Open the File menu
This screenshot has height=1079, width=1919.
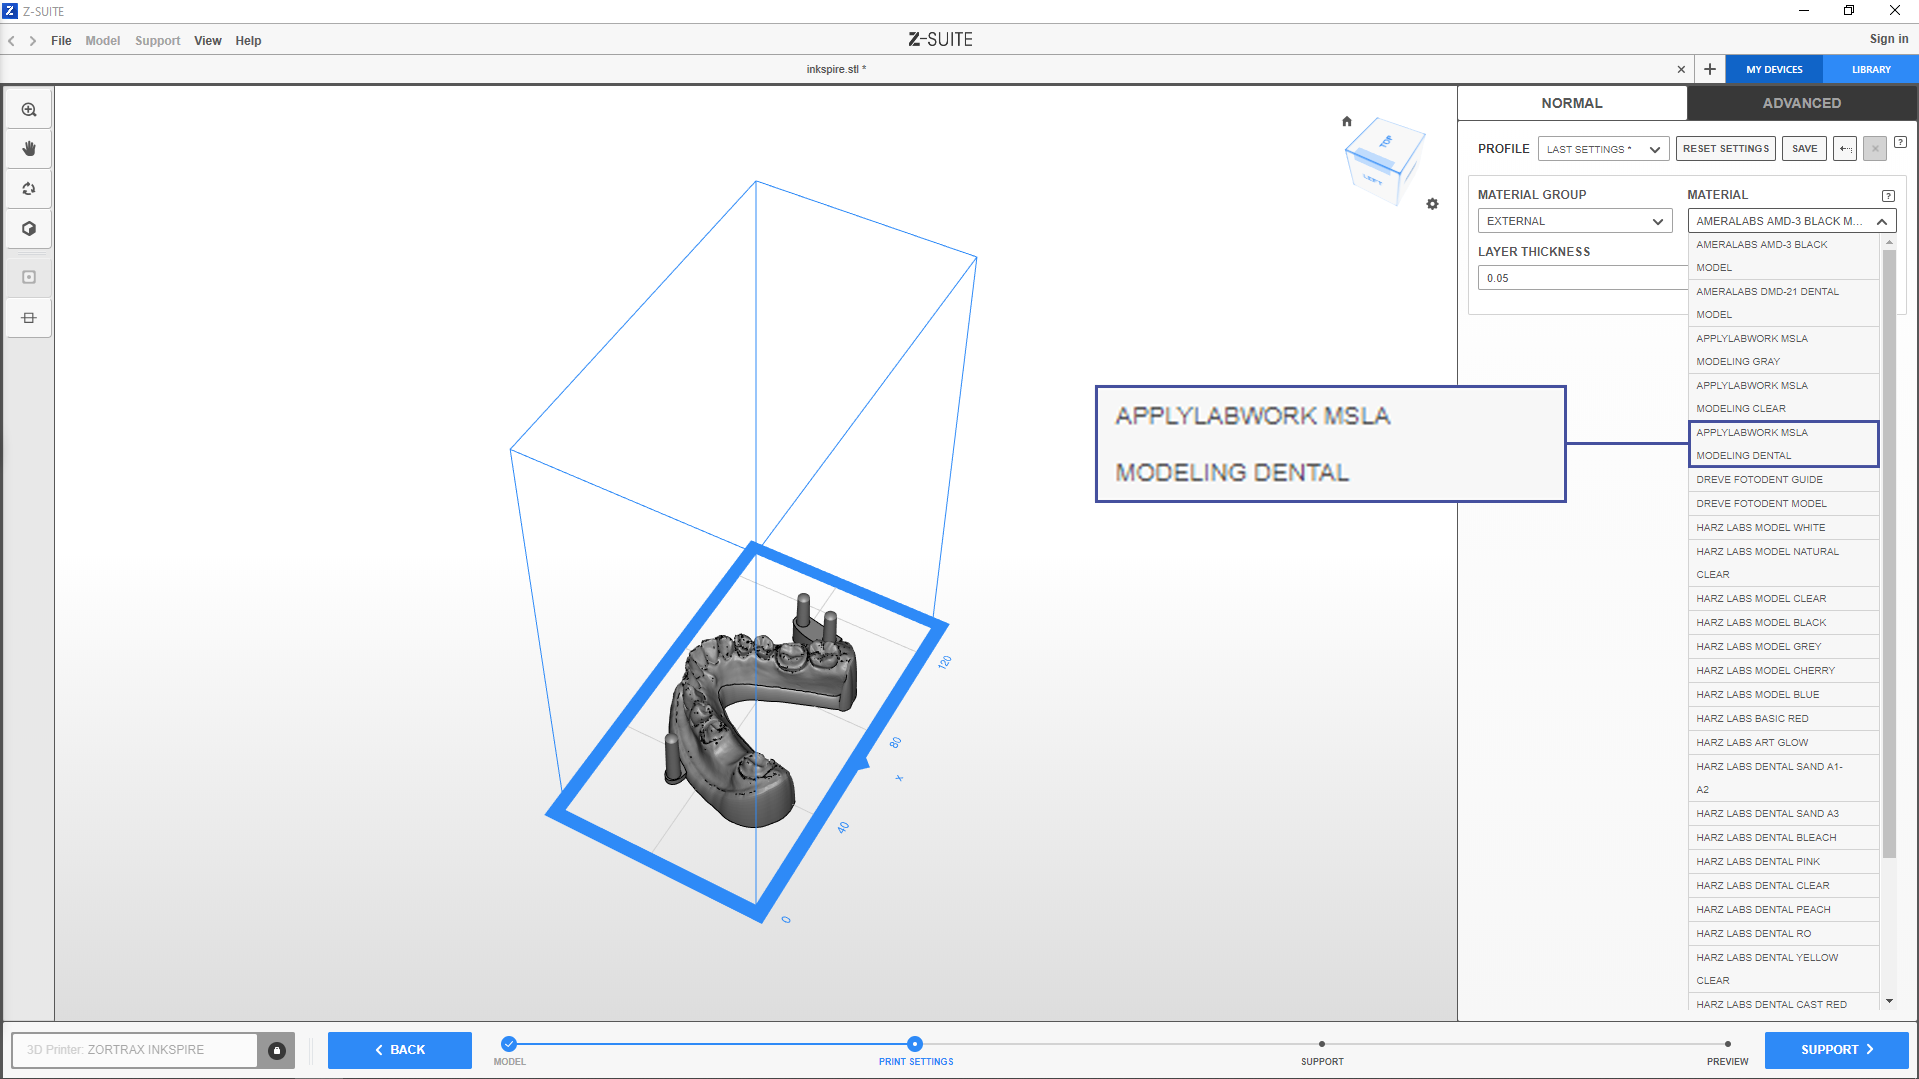click(x=61, y=41)
